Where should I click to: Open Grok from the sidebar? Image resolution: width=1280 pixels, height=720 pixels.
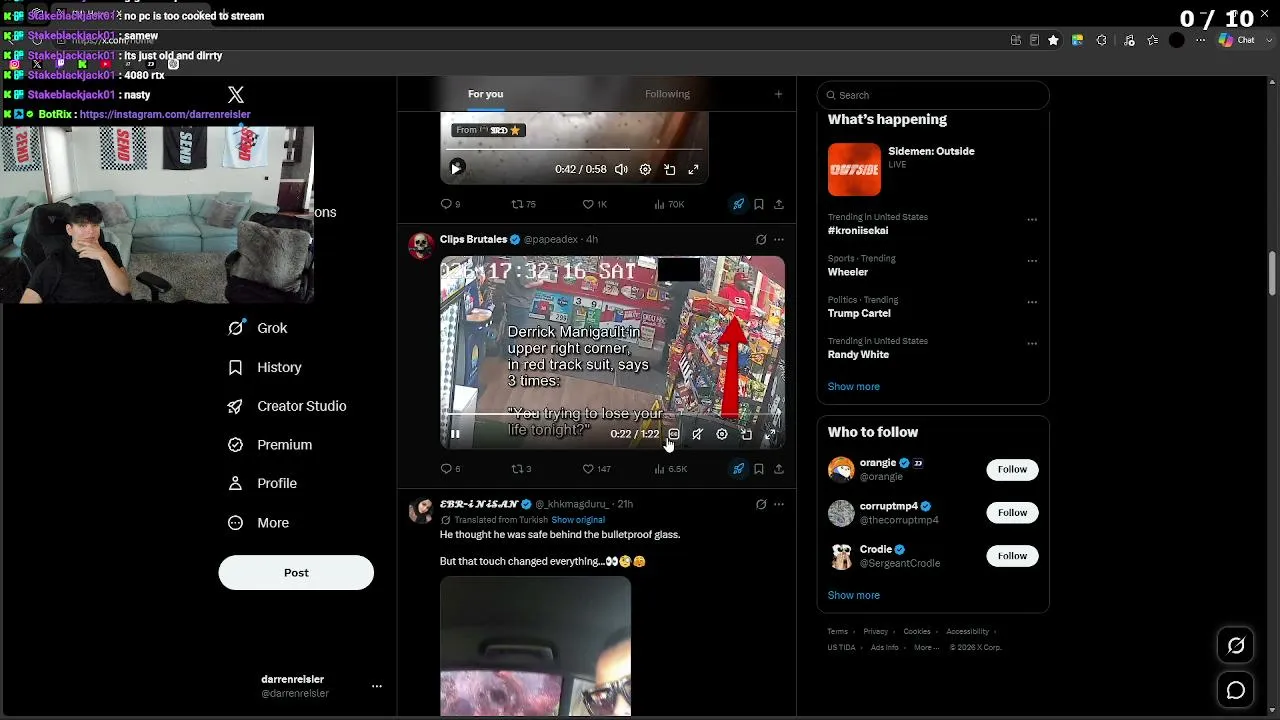(x=258, y=328)
